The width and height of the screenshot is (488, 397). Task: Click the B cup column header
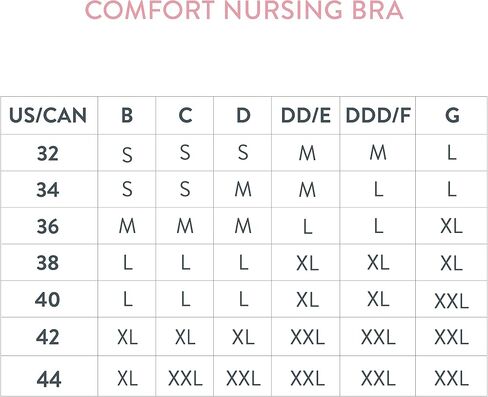click(127, 116)
